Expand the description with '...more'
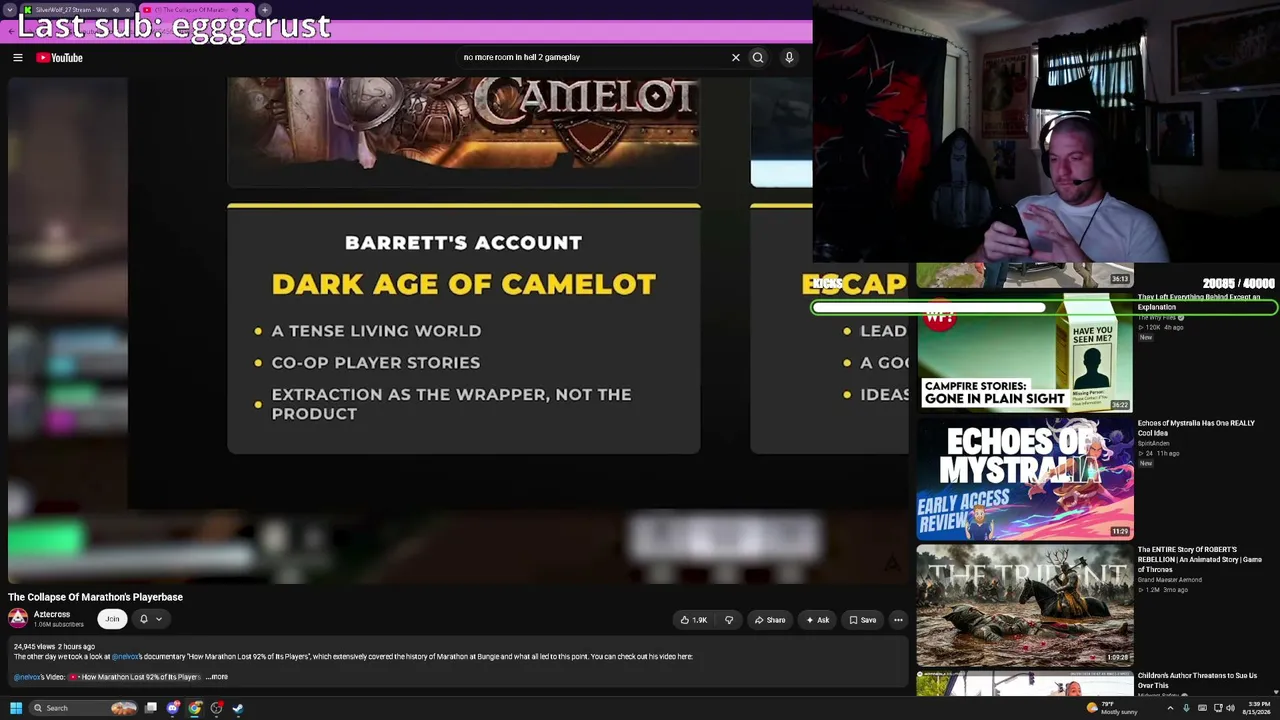The width and height of the screenshot is (1280, 720). pos(217,677)
